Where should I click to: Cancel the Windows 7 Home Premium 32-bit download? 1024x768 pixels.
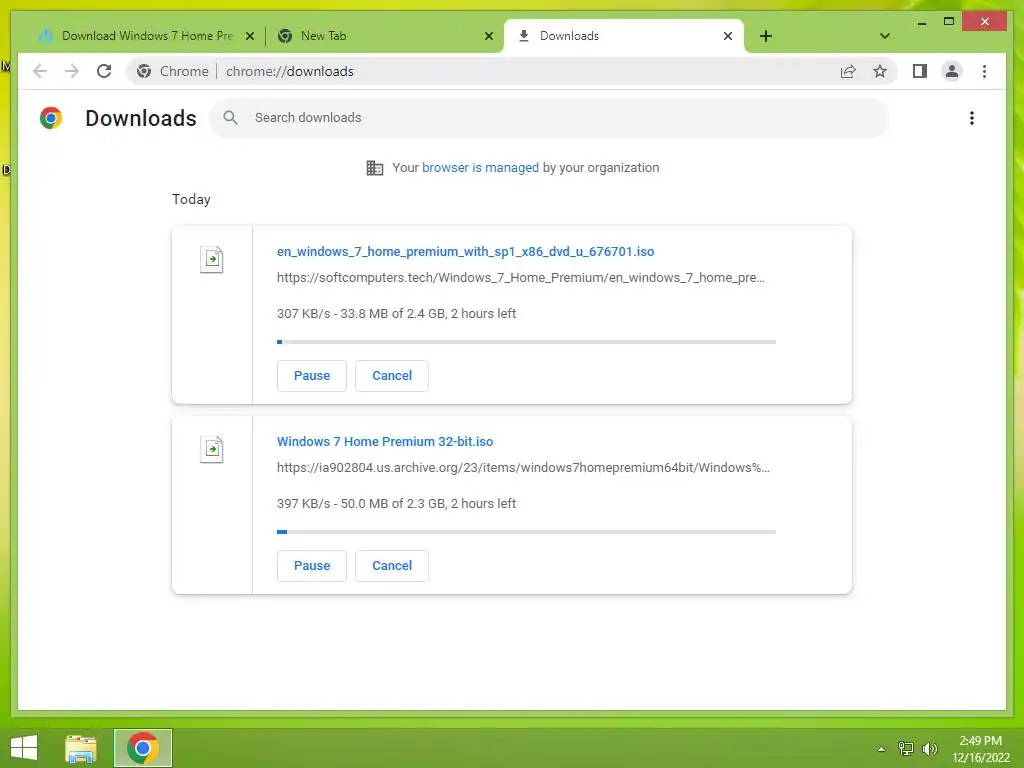(392, 566)
